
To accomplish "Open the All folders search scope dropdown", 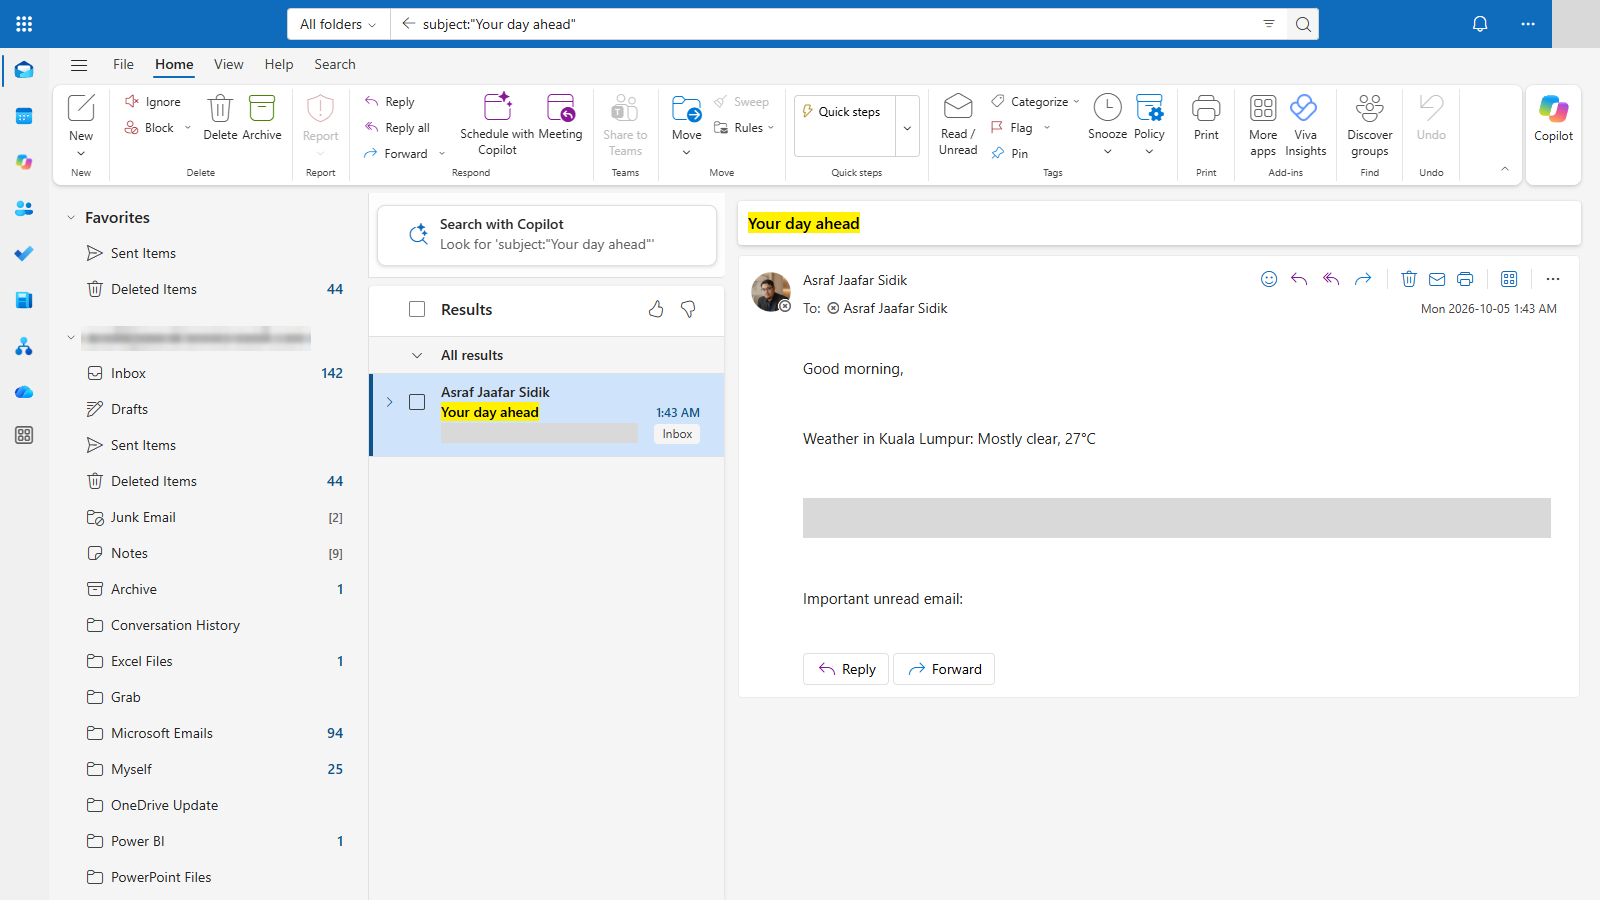I will click(x=339, y=24).
